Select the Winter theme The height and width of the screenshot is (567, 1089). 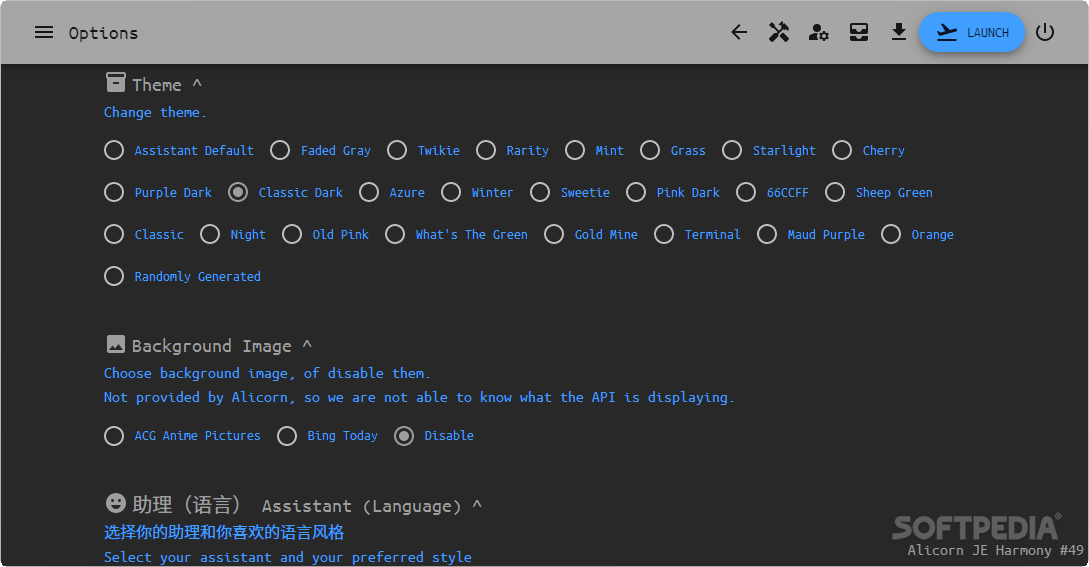coord(451,192)
